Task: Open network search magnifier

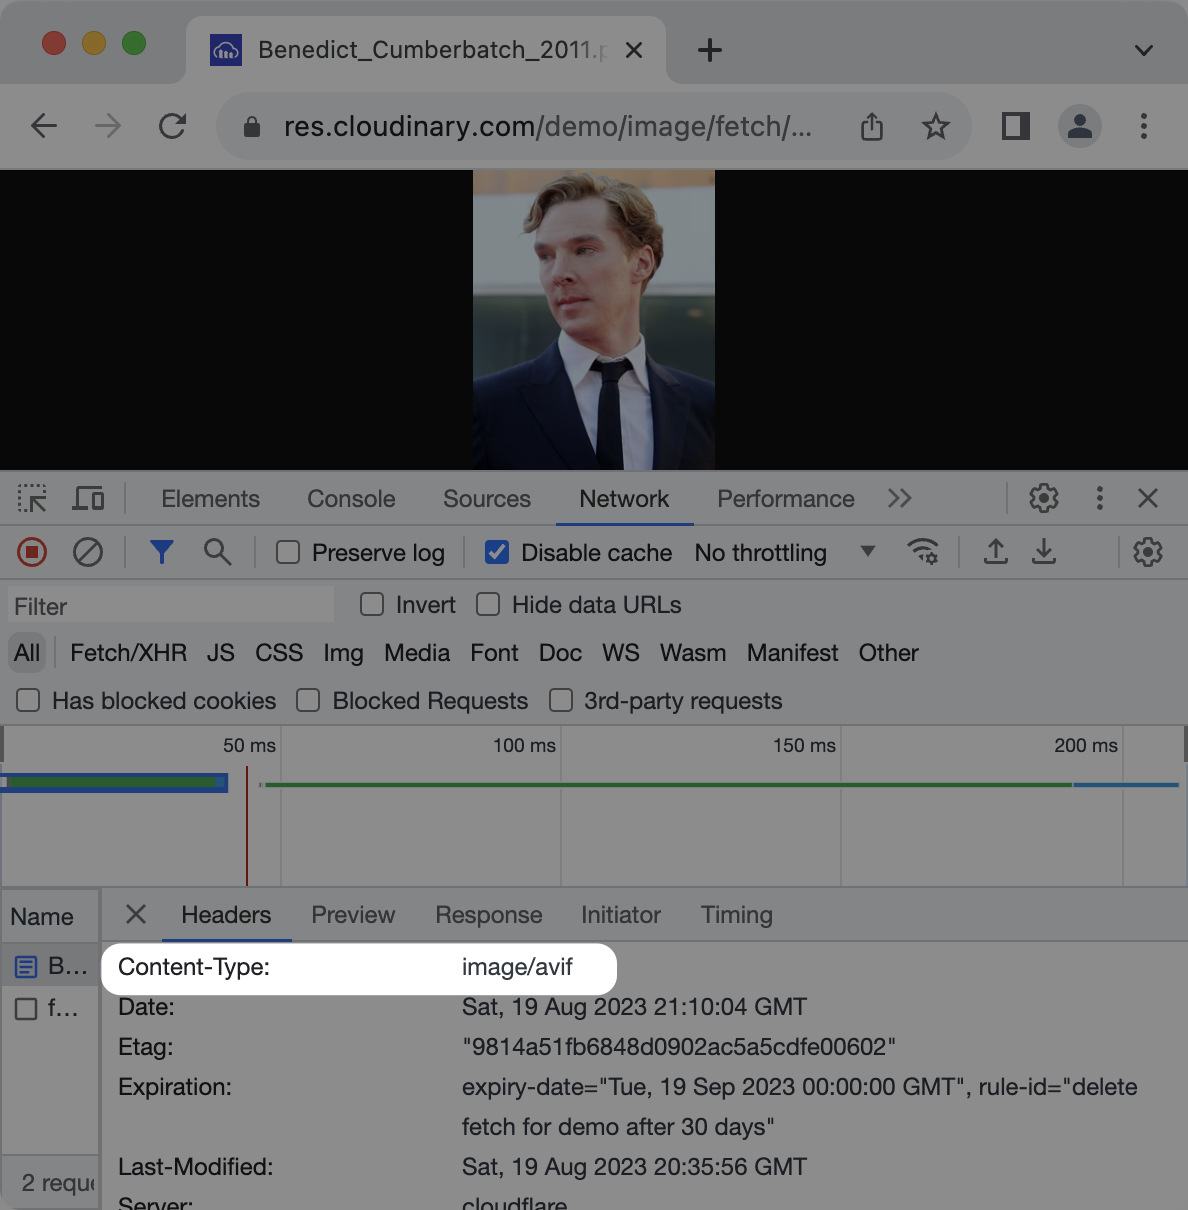Action: [x=217, y=552]
